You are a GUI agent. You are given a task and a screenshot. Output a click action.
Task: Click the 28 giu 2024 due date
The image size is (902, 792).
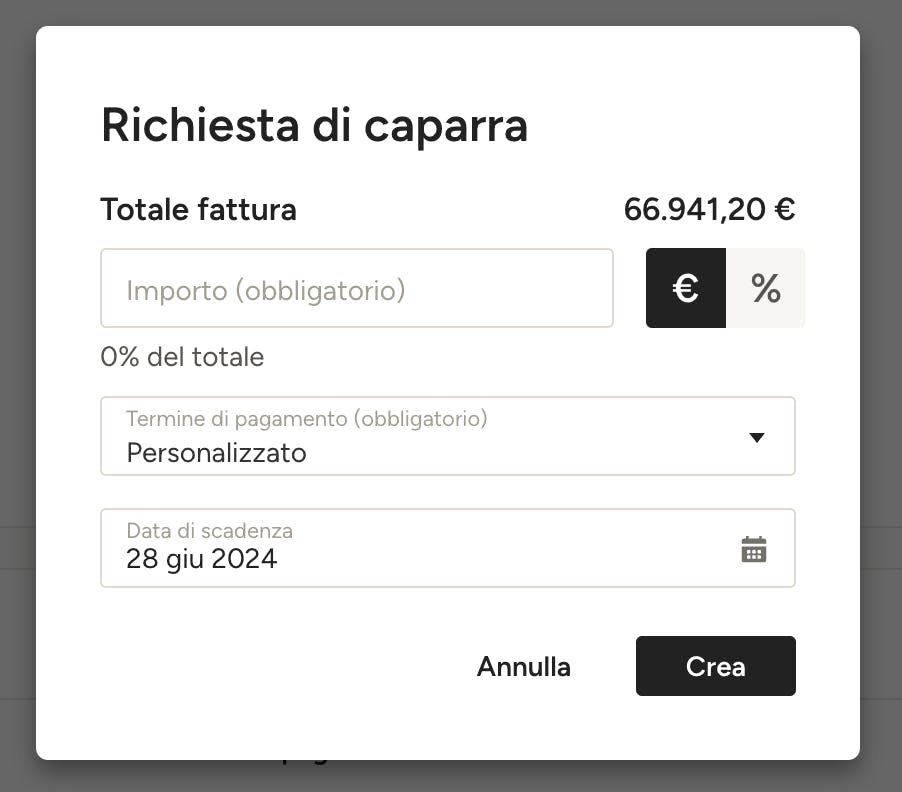click(x=201, y=559)
